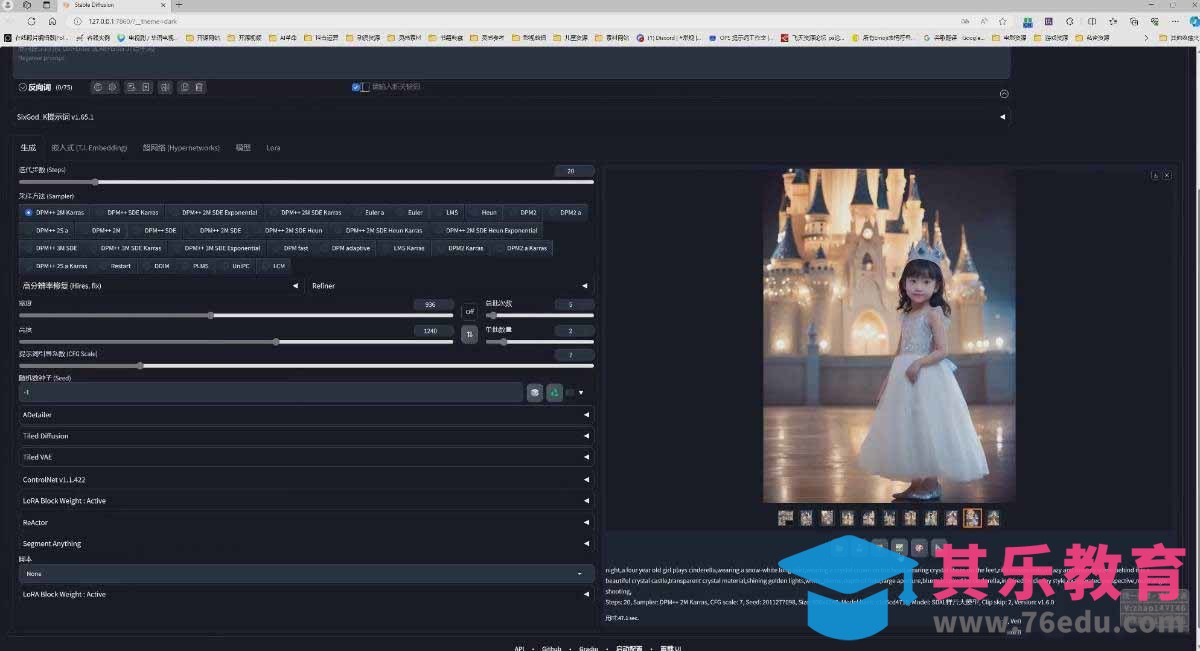Click the green recycle reuse seed button
1200x651 pixels.
(x=554, y=392)
